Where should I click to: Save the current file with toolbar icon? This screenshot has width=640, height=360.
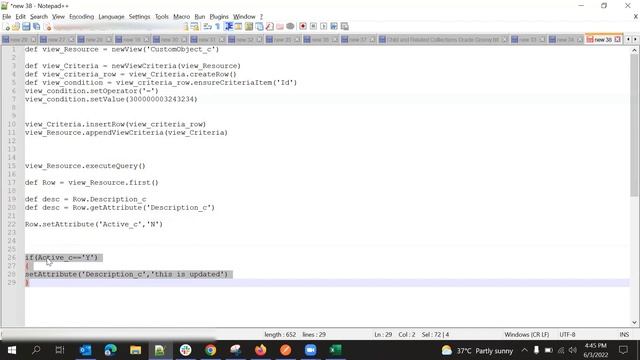(x=26, y=27)
